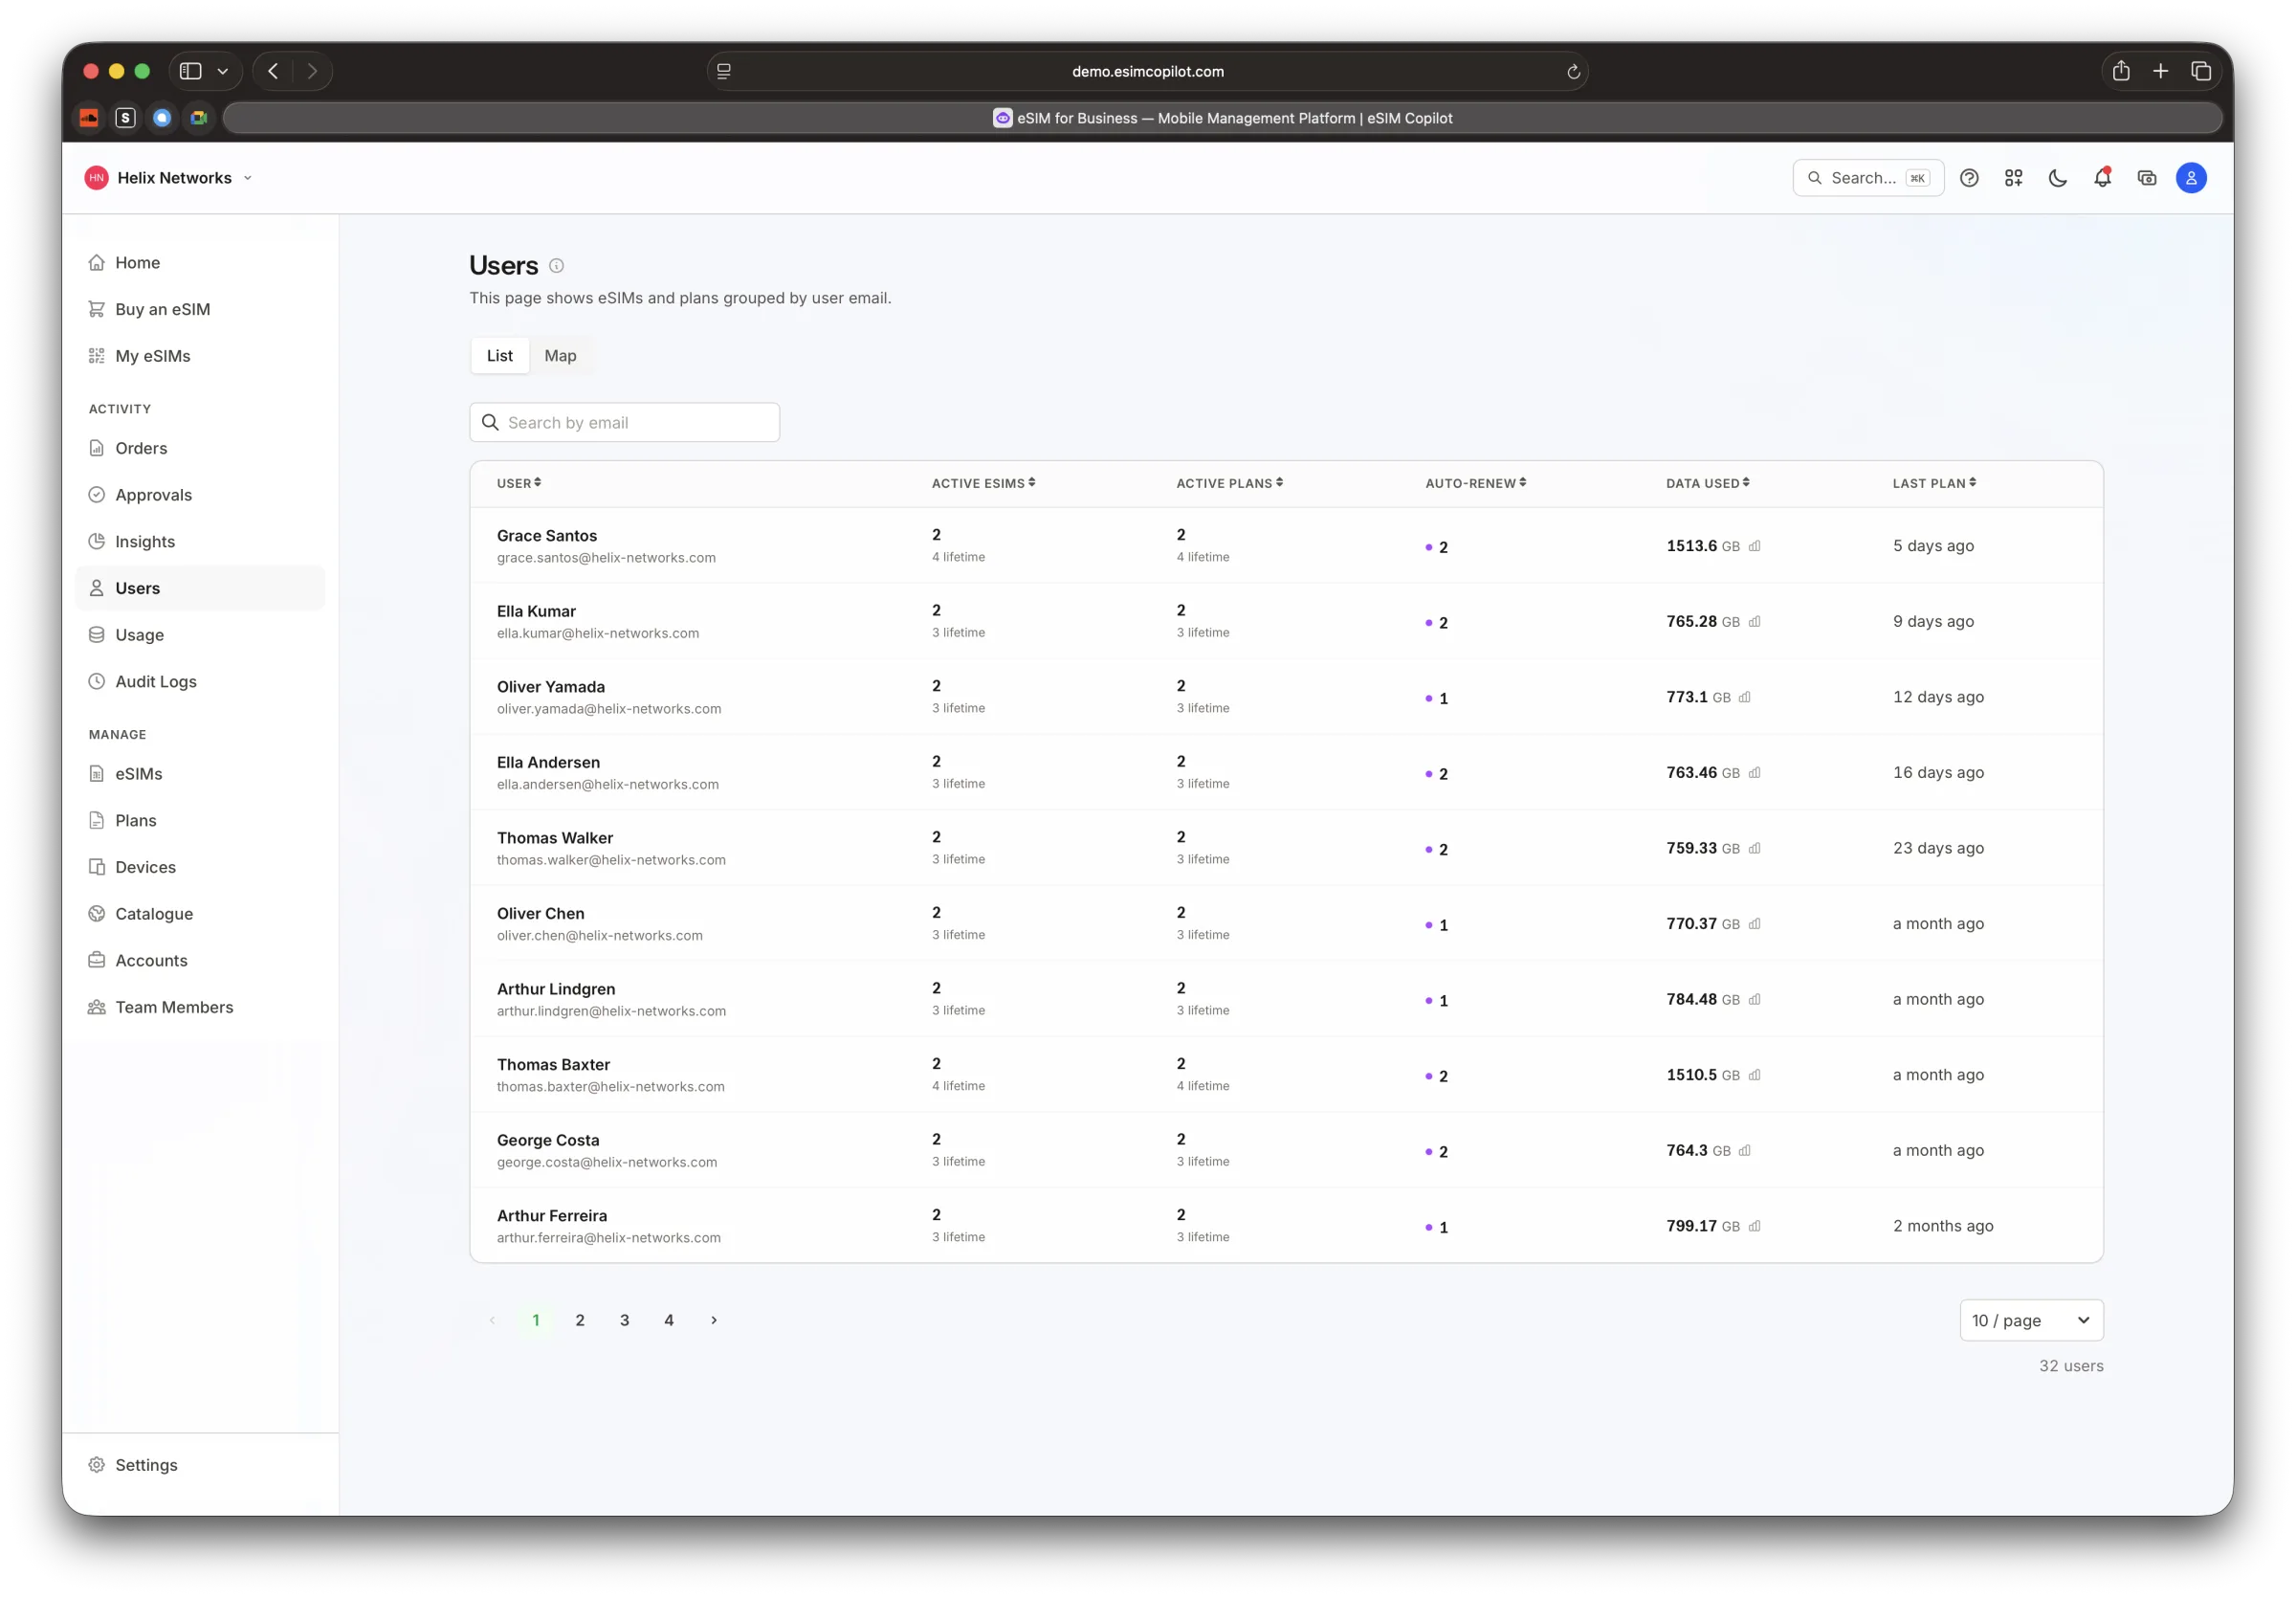Click oliver.chen@helix-networks.com email
This screenshot has width=2296, height=1598.
600,936
